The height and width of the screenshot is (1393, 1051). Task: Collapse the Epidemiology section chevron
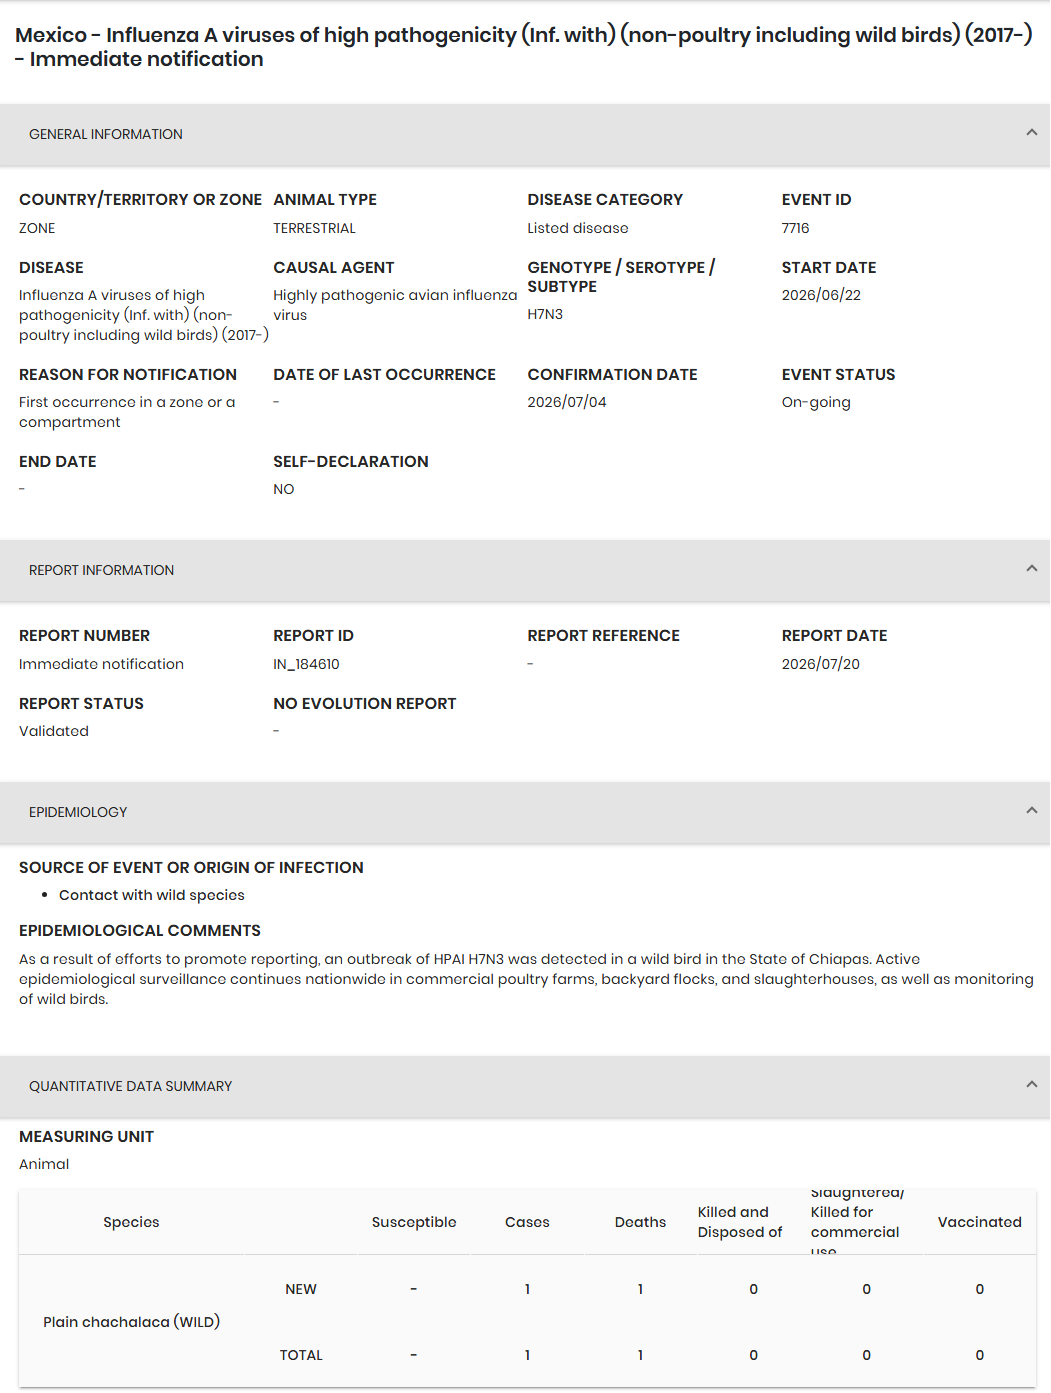[1031, 811]
